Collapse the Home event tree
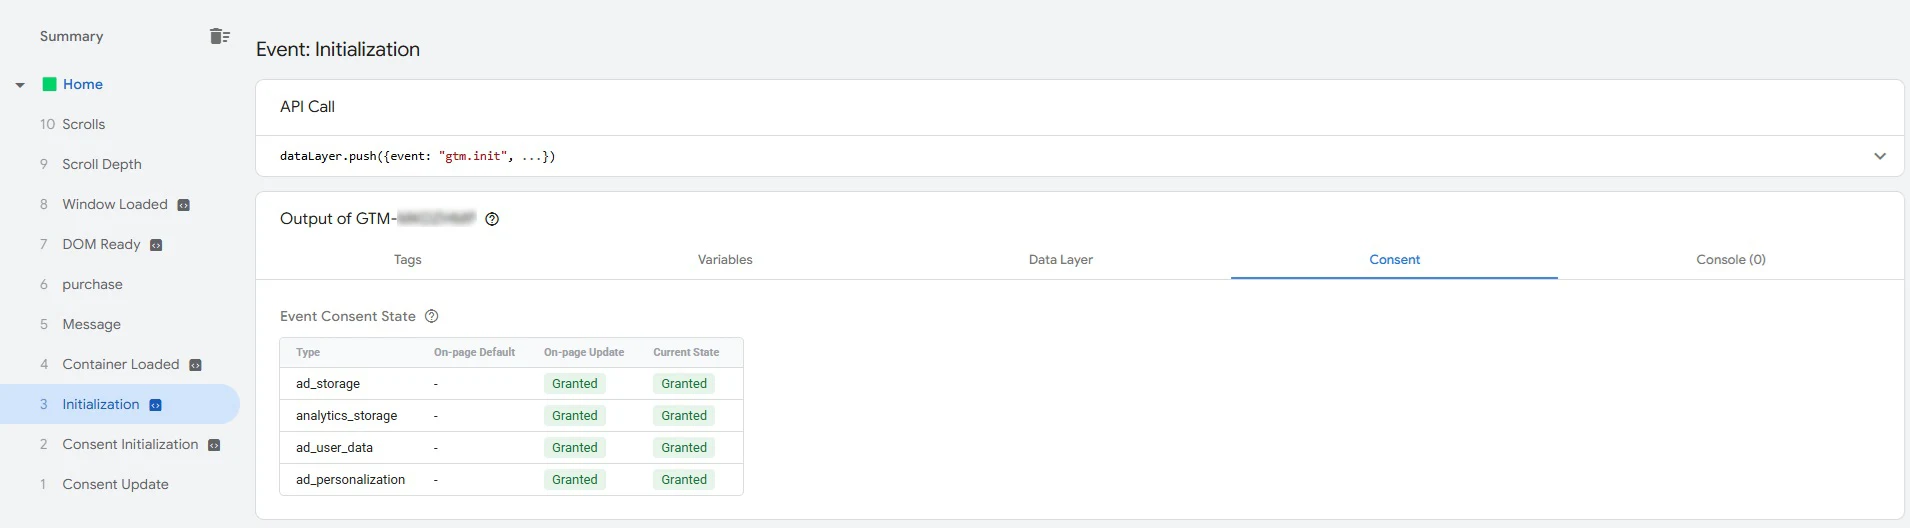Image resolution: width=1910 pixels, height=528 pixels. (x=20, y=85)
